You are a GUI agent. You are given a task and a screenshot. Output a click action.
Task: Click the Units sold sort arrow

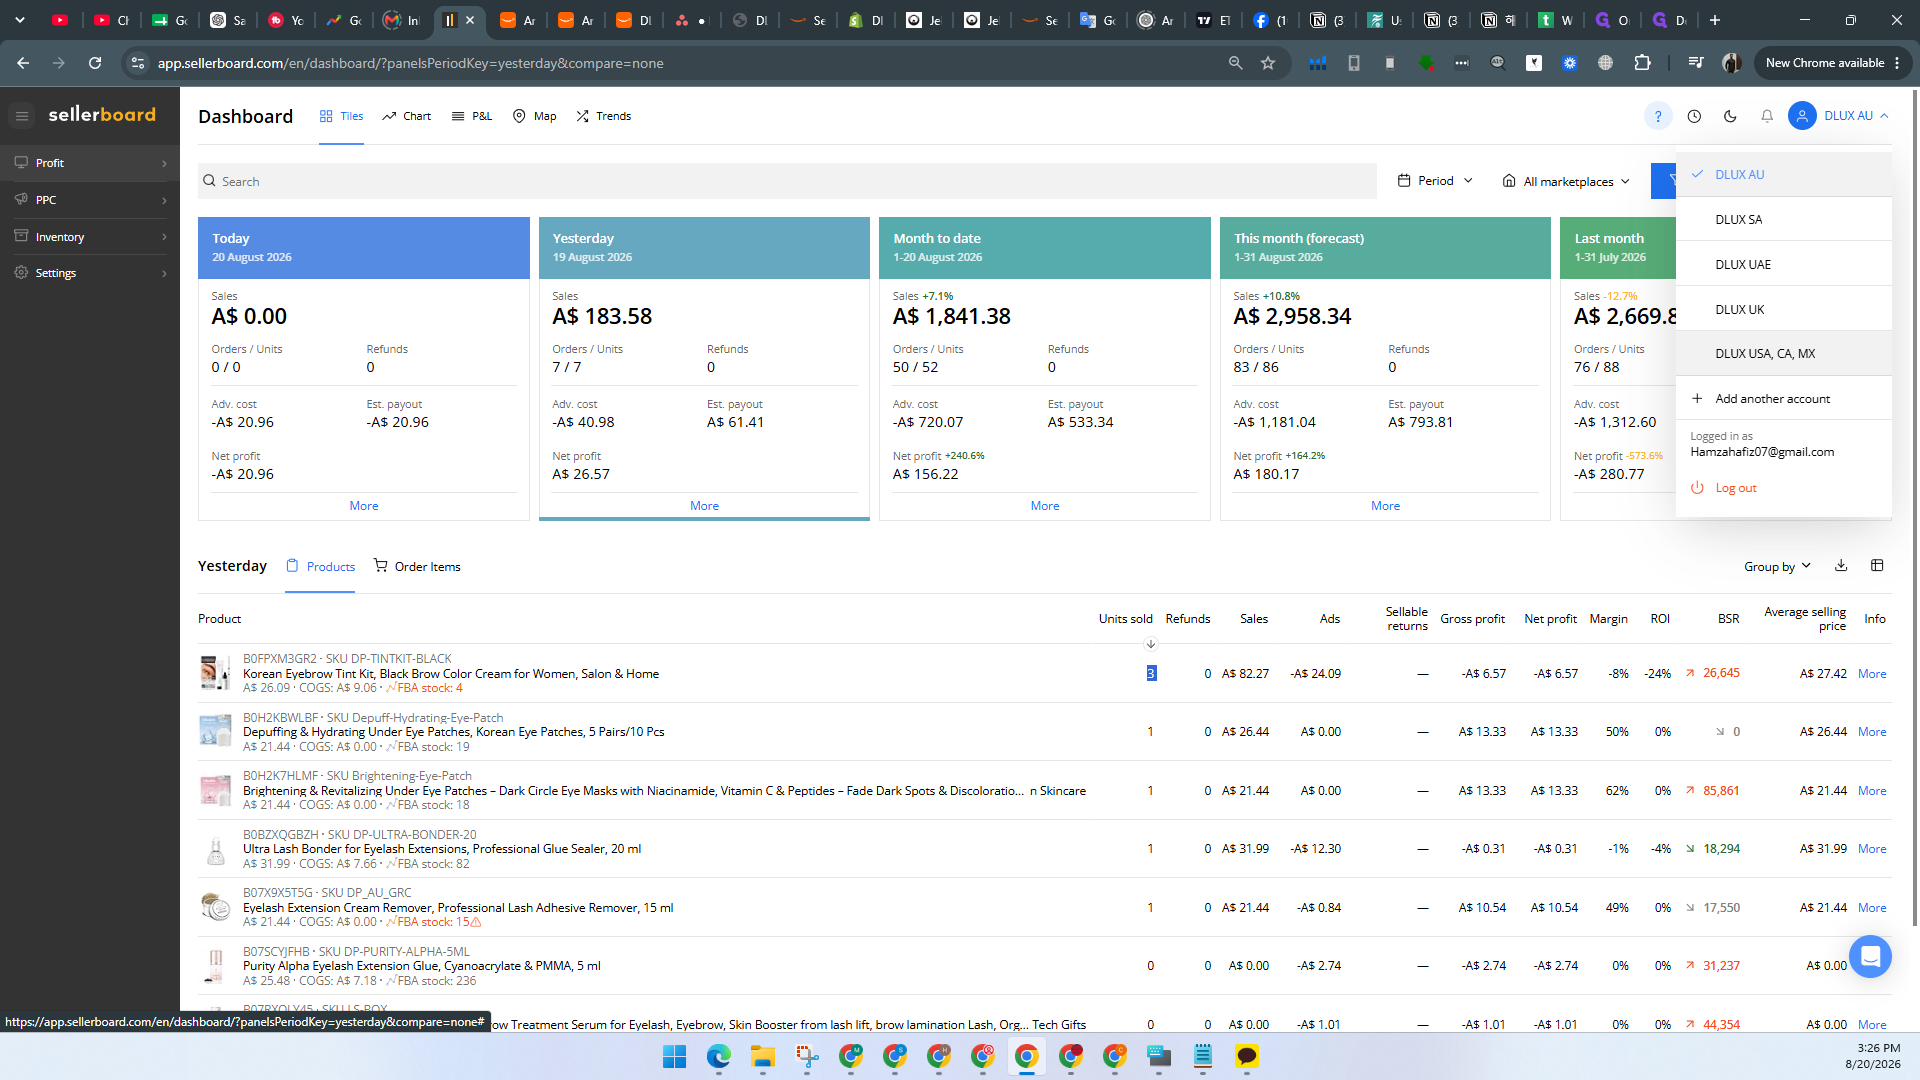click(1151, 644)
